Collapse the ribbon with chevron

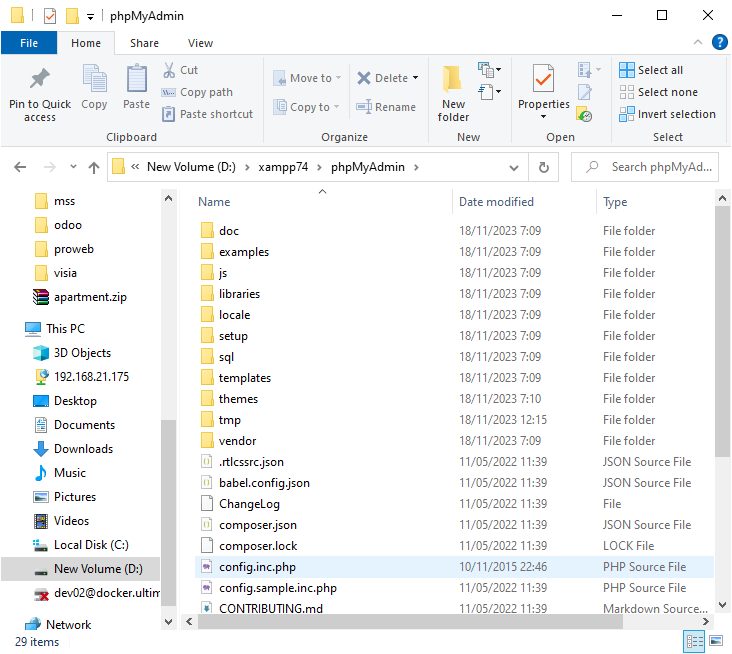697,42
